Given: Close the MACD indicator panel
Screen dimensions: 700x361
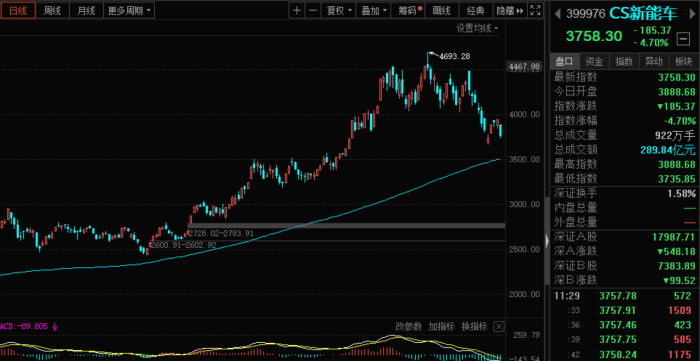Looking at the screenshot, I should (499, 326).
